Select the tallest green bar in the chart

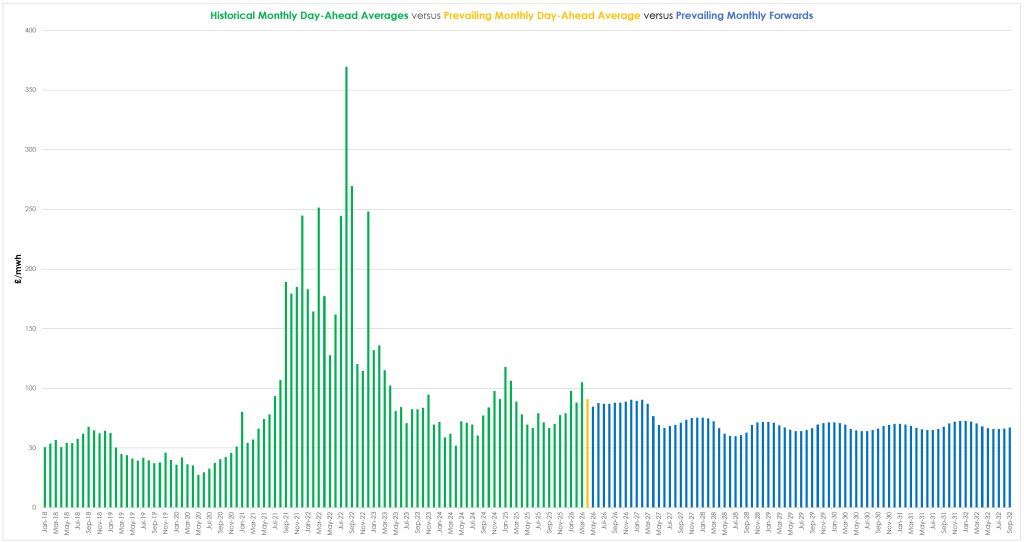click(346, 290)
